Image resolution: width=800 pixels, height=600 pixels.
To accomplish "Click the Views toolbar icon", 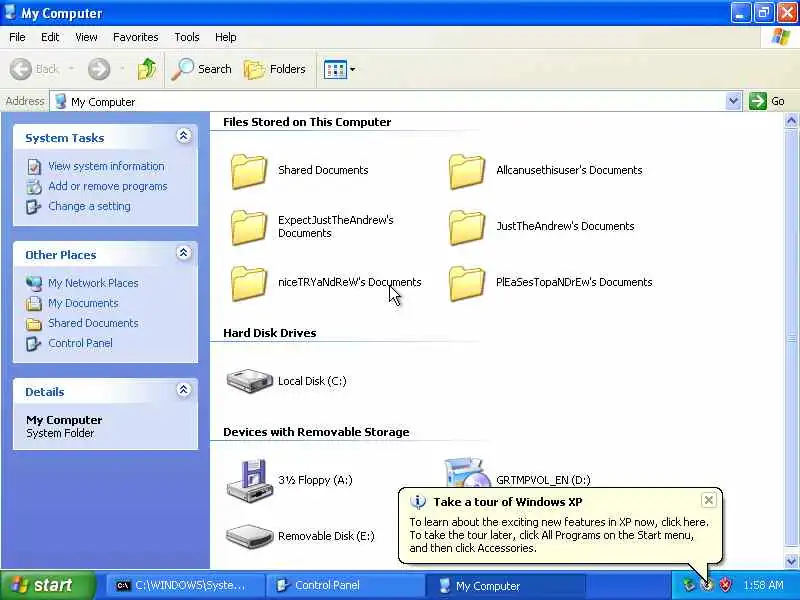I will 335,69.
